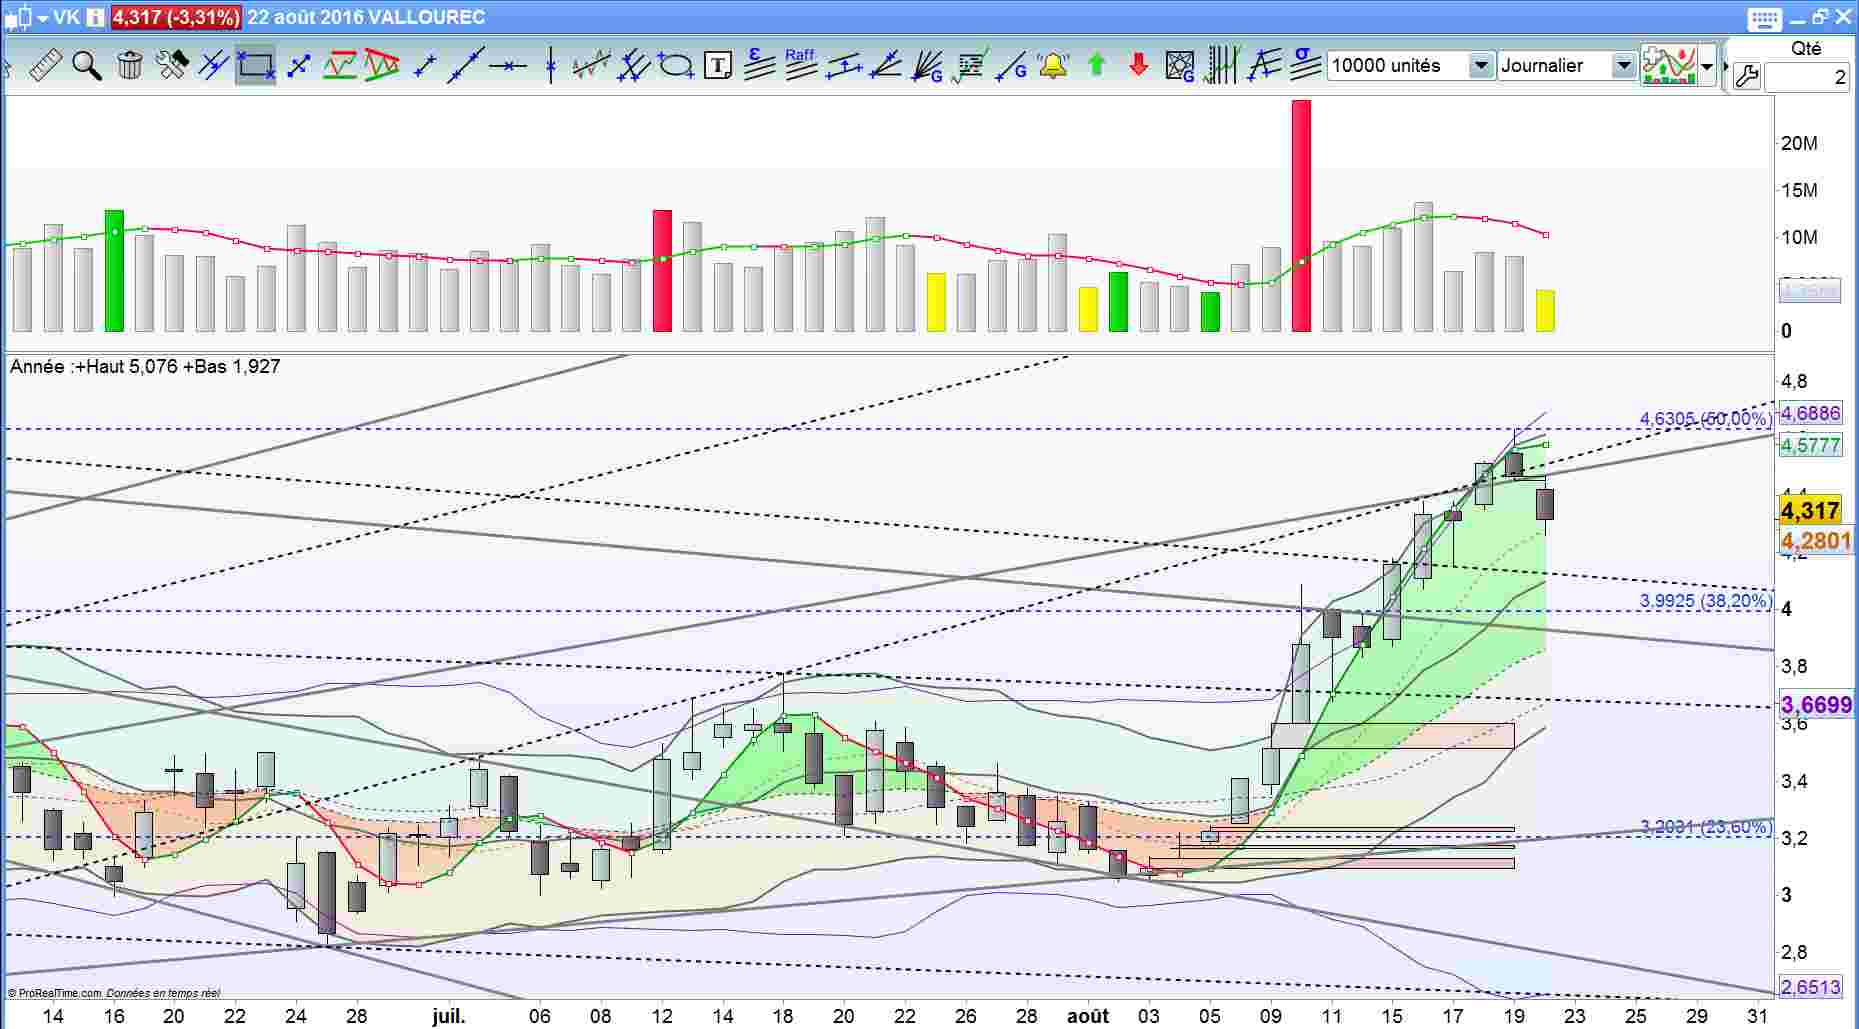Select the ellipse drawing tool

pos(676,66)
